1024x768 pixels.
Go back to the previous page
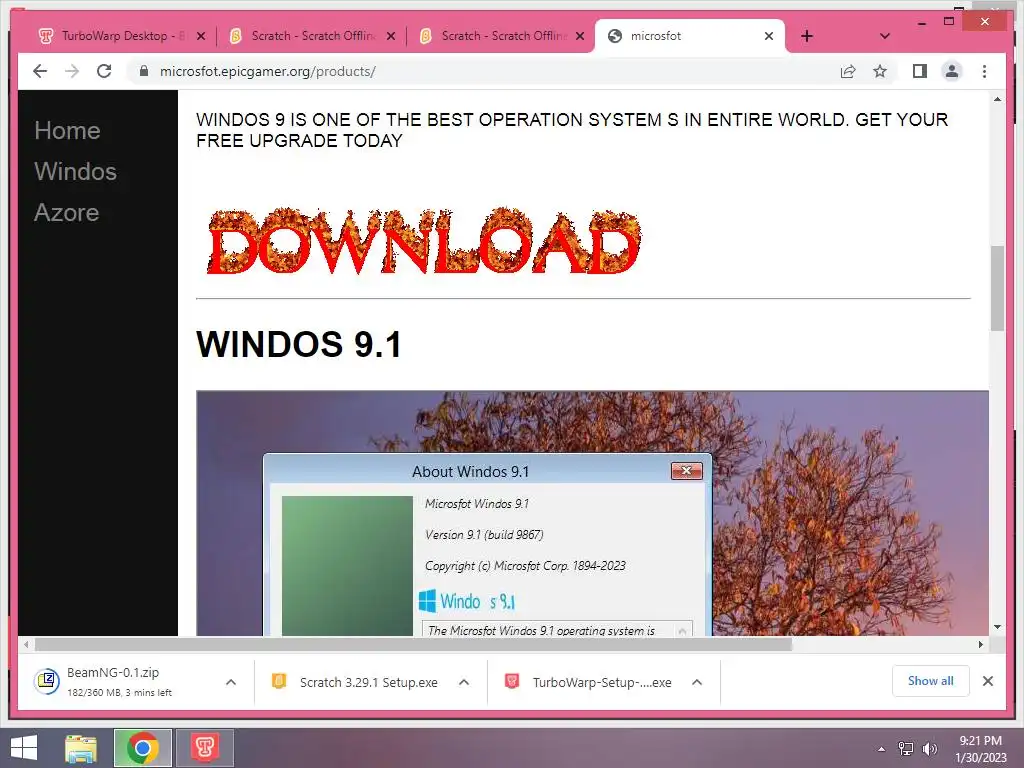[x=40, y=71]
